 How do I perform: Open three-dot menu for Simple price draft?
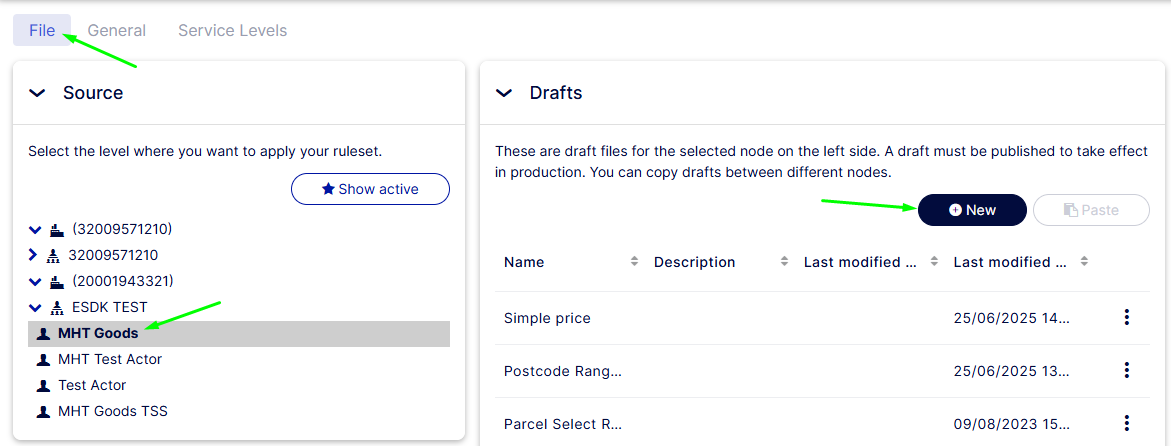click(x=1126, y=318)
